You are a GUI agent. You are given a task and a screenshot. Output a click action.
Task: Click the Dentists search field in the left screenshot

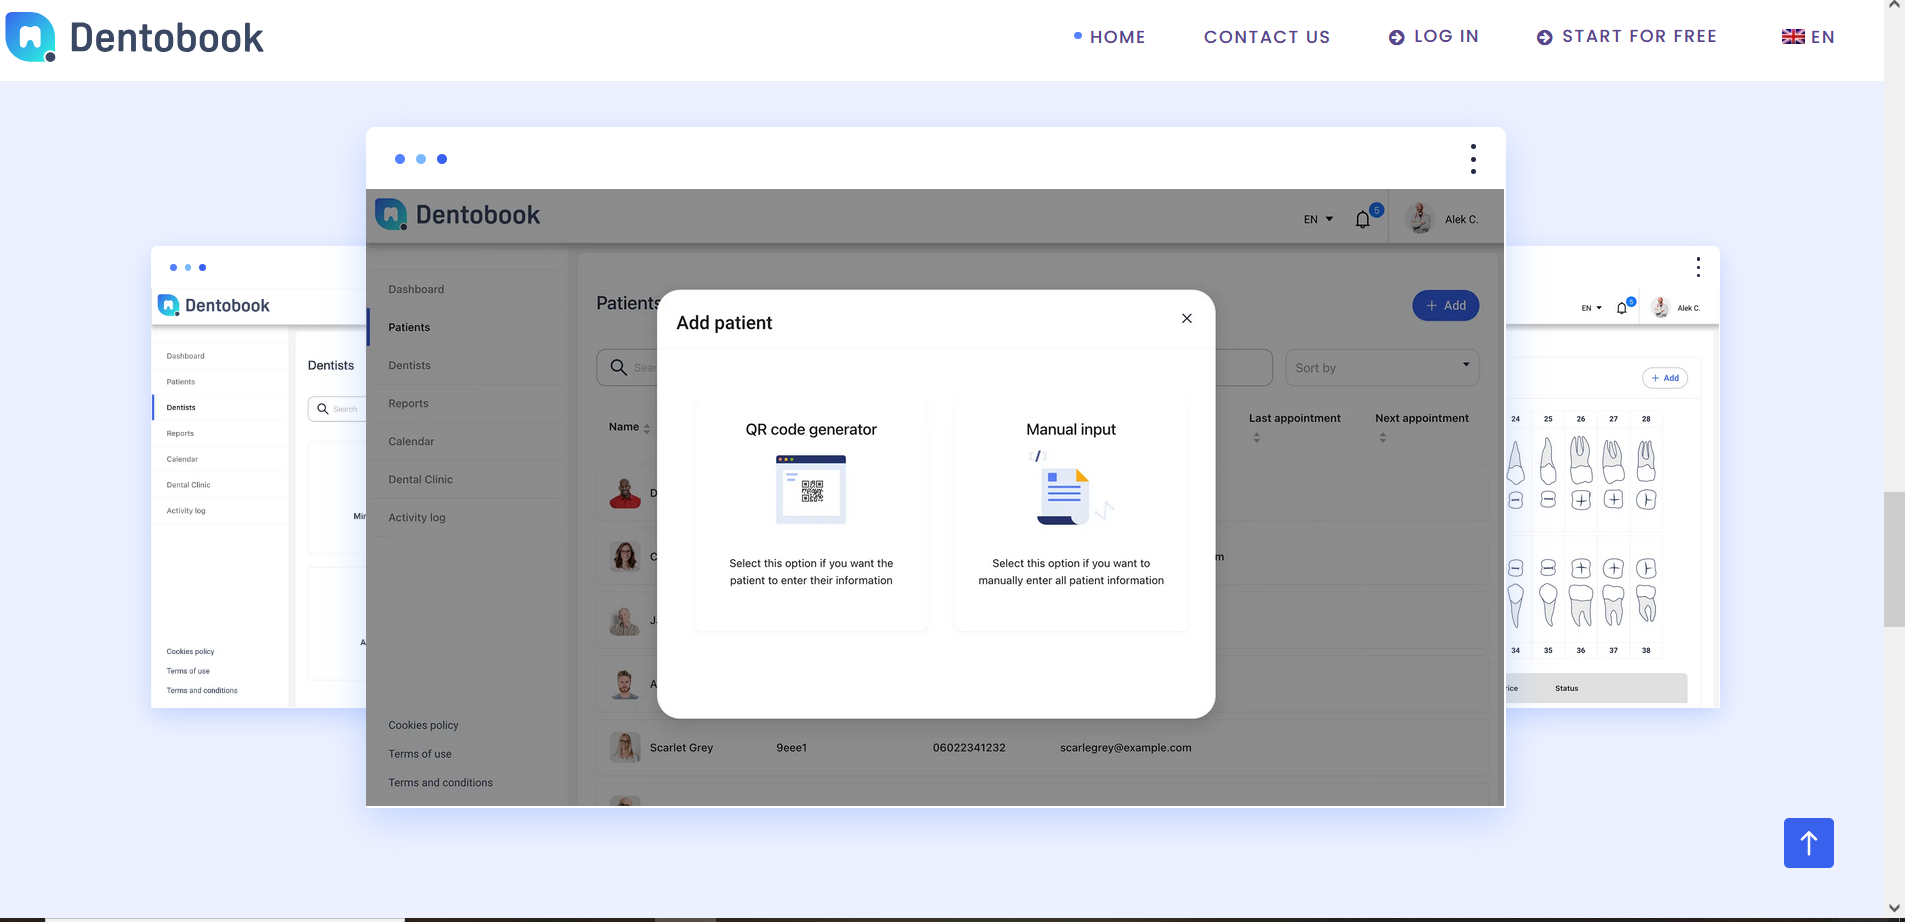click(x=337, y=409)
